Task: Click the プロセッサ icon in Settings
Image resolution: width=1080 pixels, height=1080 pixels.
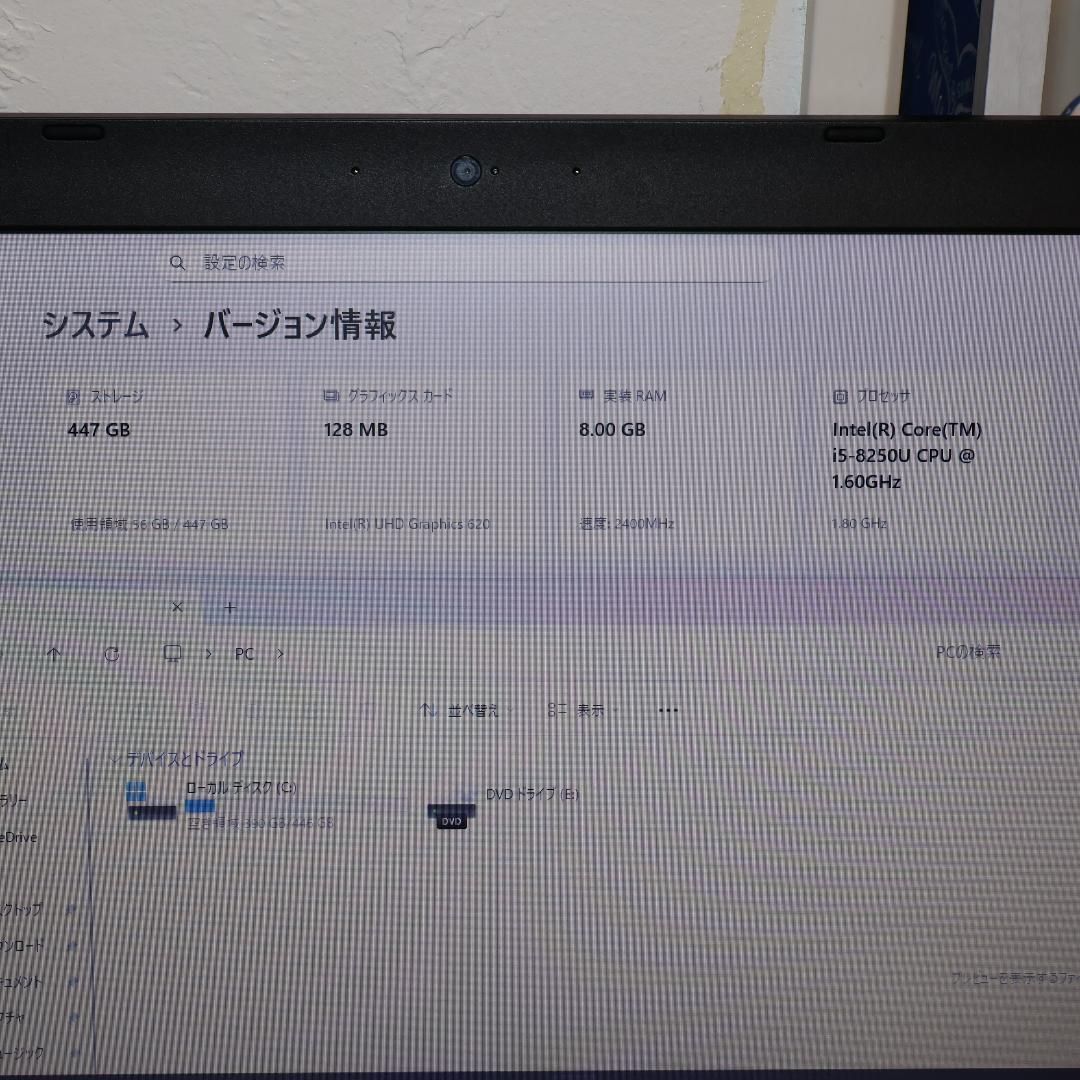Action: pos(838,396)
